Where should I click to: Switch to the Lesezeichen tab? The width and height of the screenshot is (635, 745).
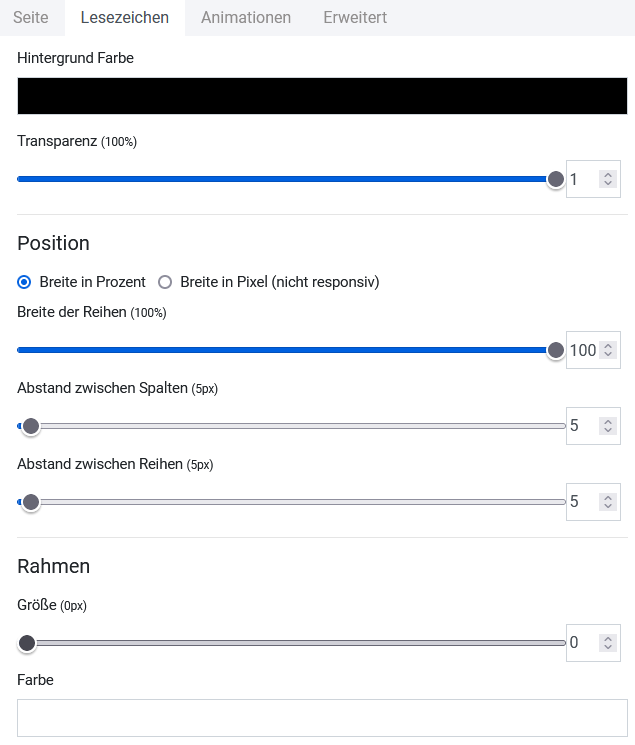point(124,18)
